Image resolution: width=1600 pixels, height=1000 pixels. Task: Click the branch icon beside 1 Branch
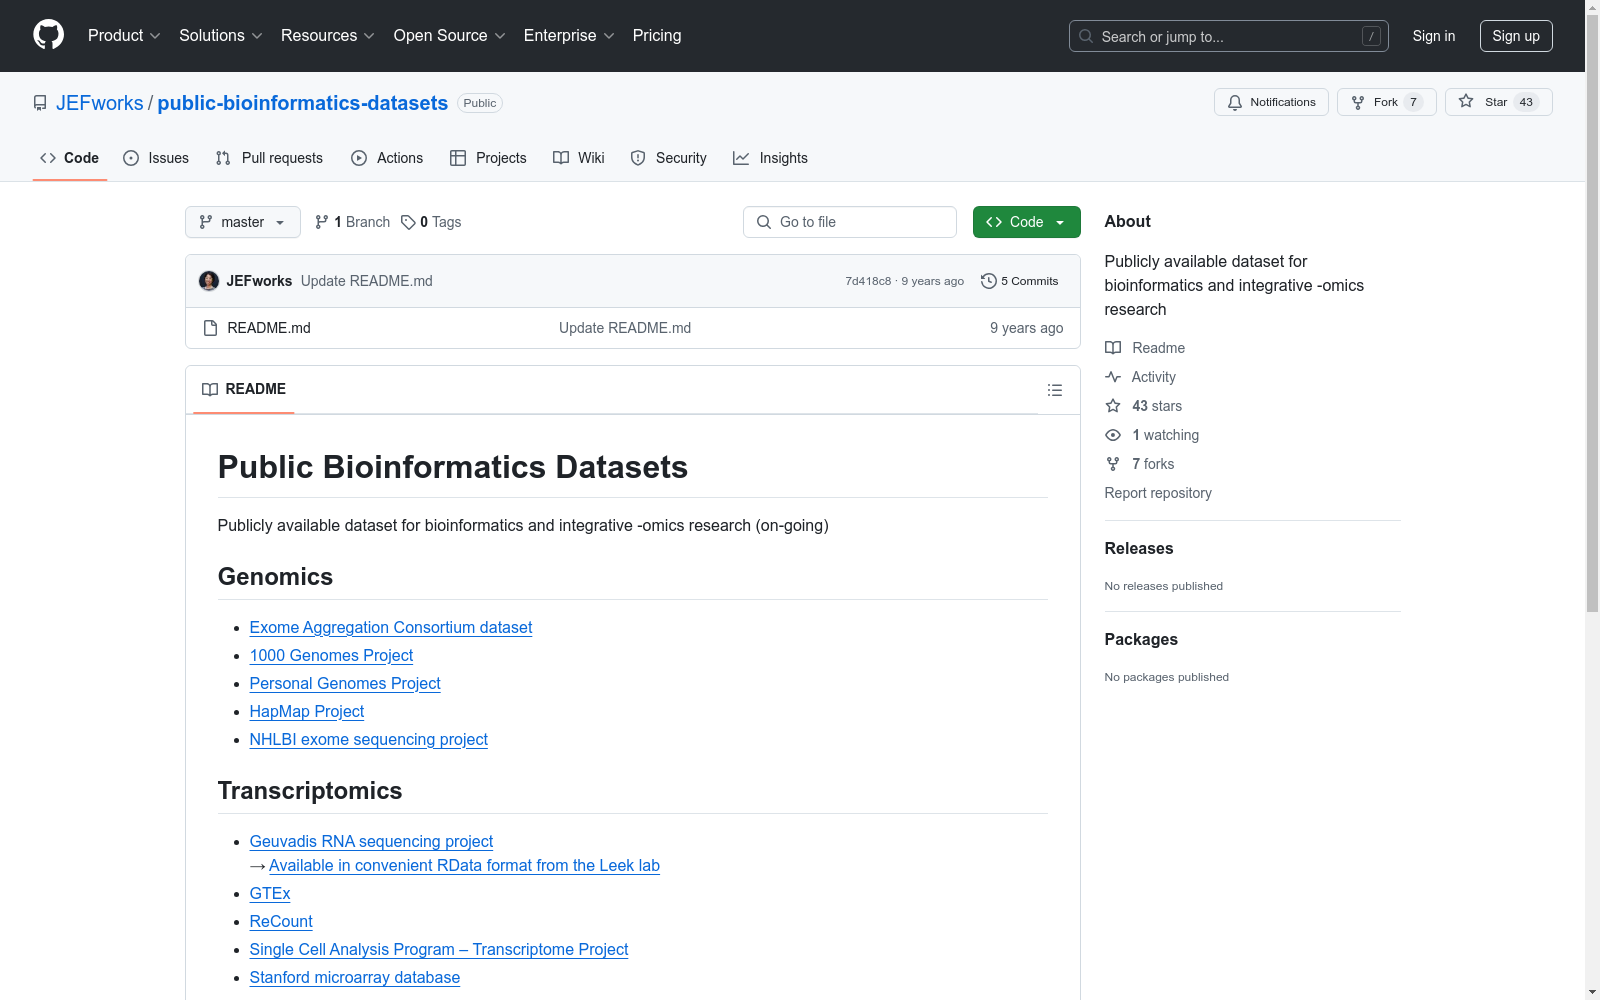coord(322,222)
